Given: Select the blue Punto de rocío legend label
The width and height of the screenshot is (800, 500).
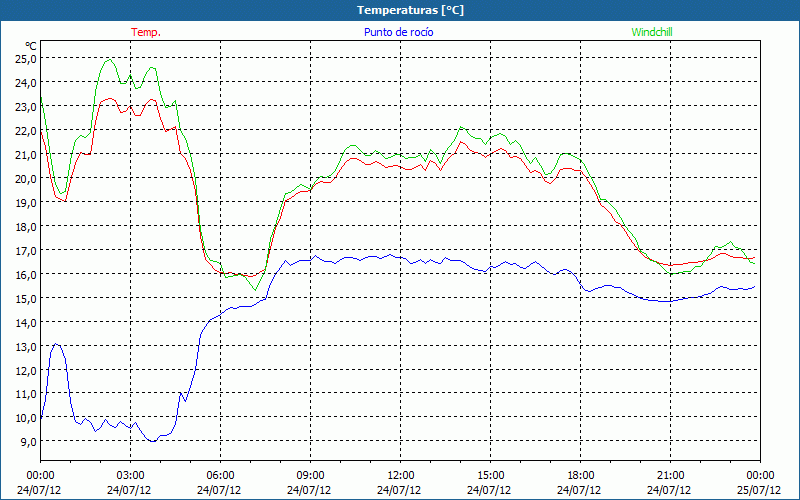Looking at the screenshot, I should (x=399, y=32).
